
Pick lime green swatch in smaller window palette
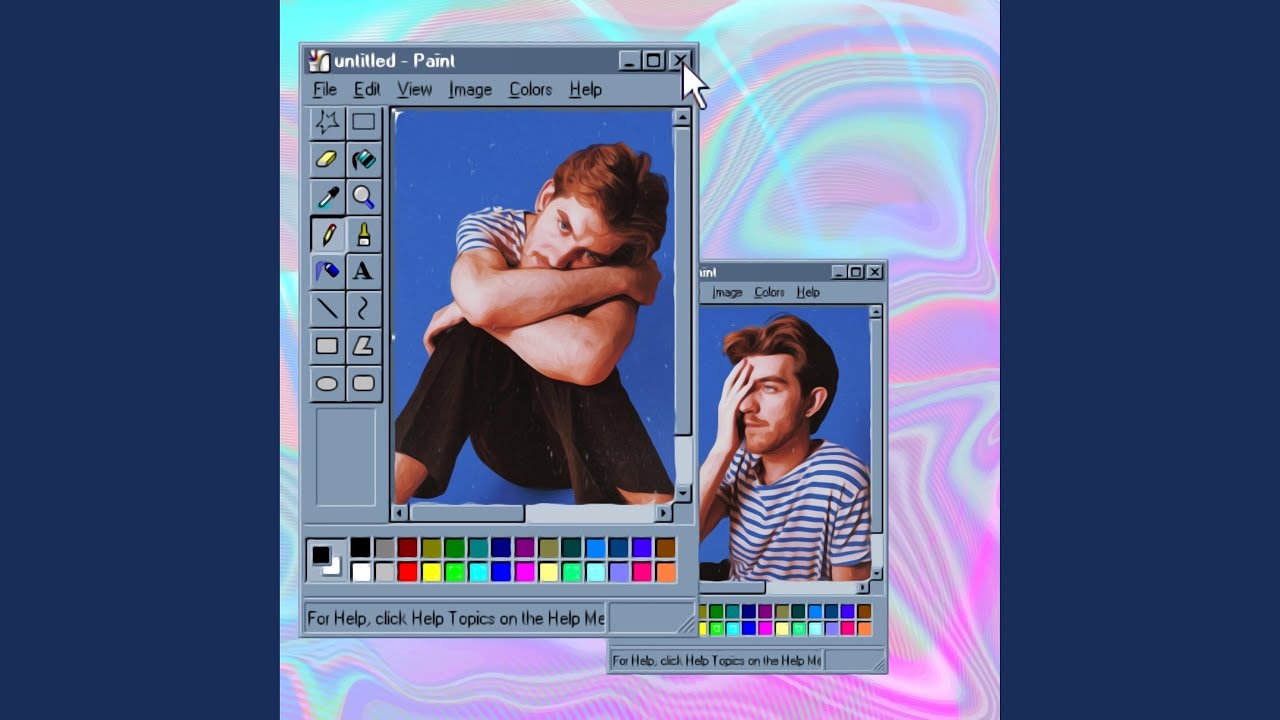716,628
